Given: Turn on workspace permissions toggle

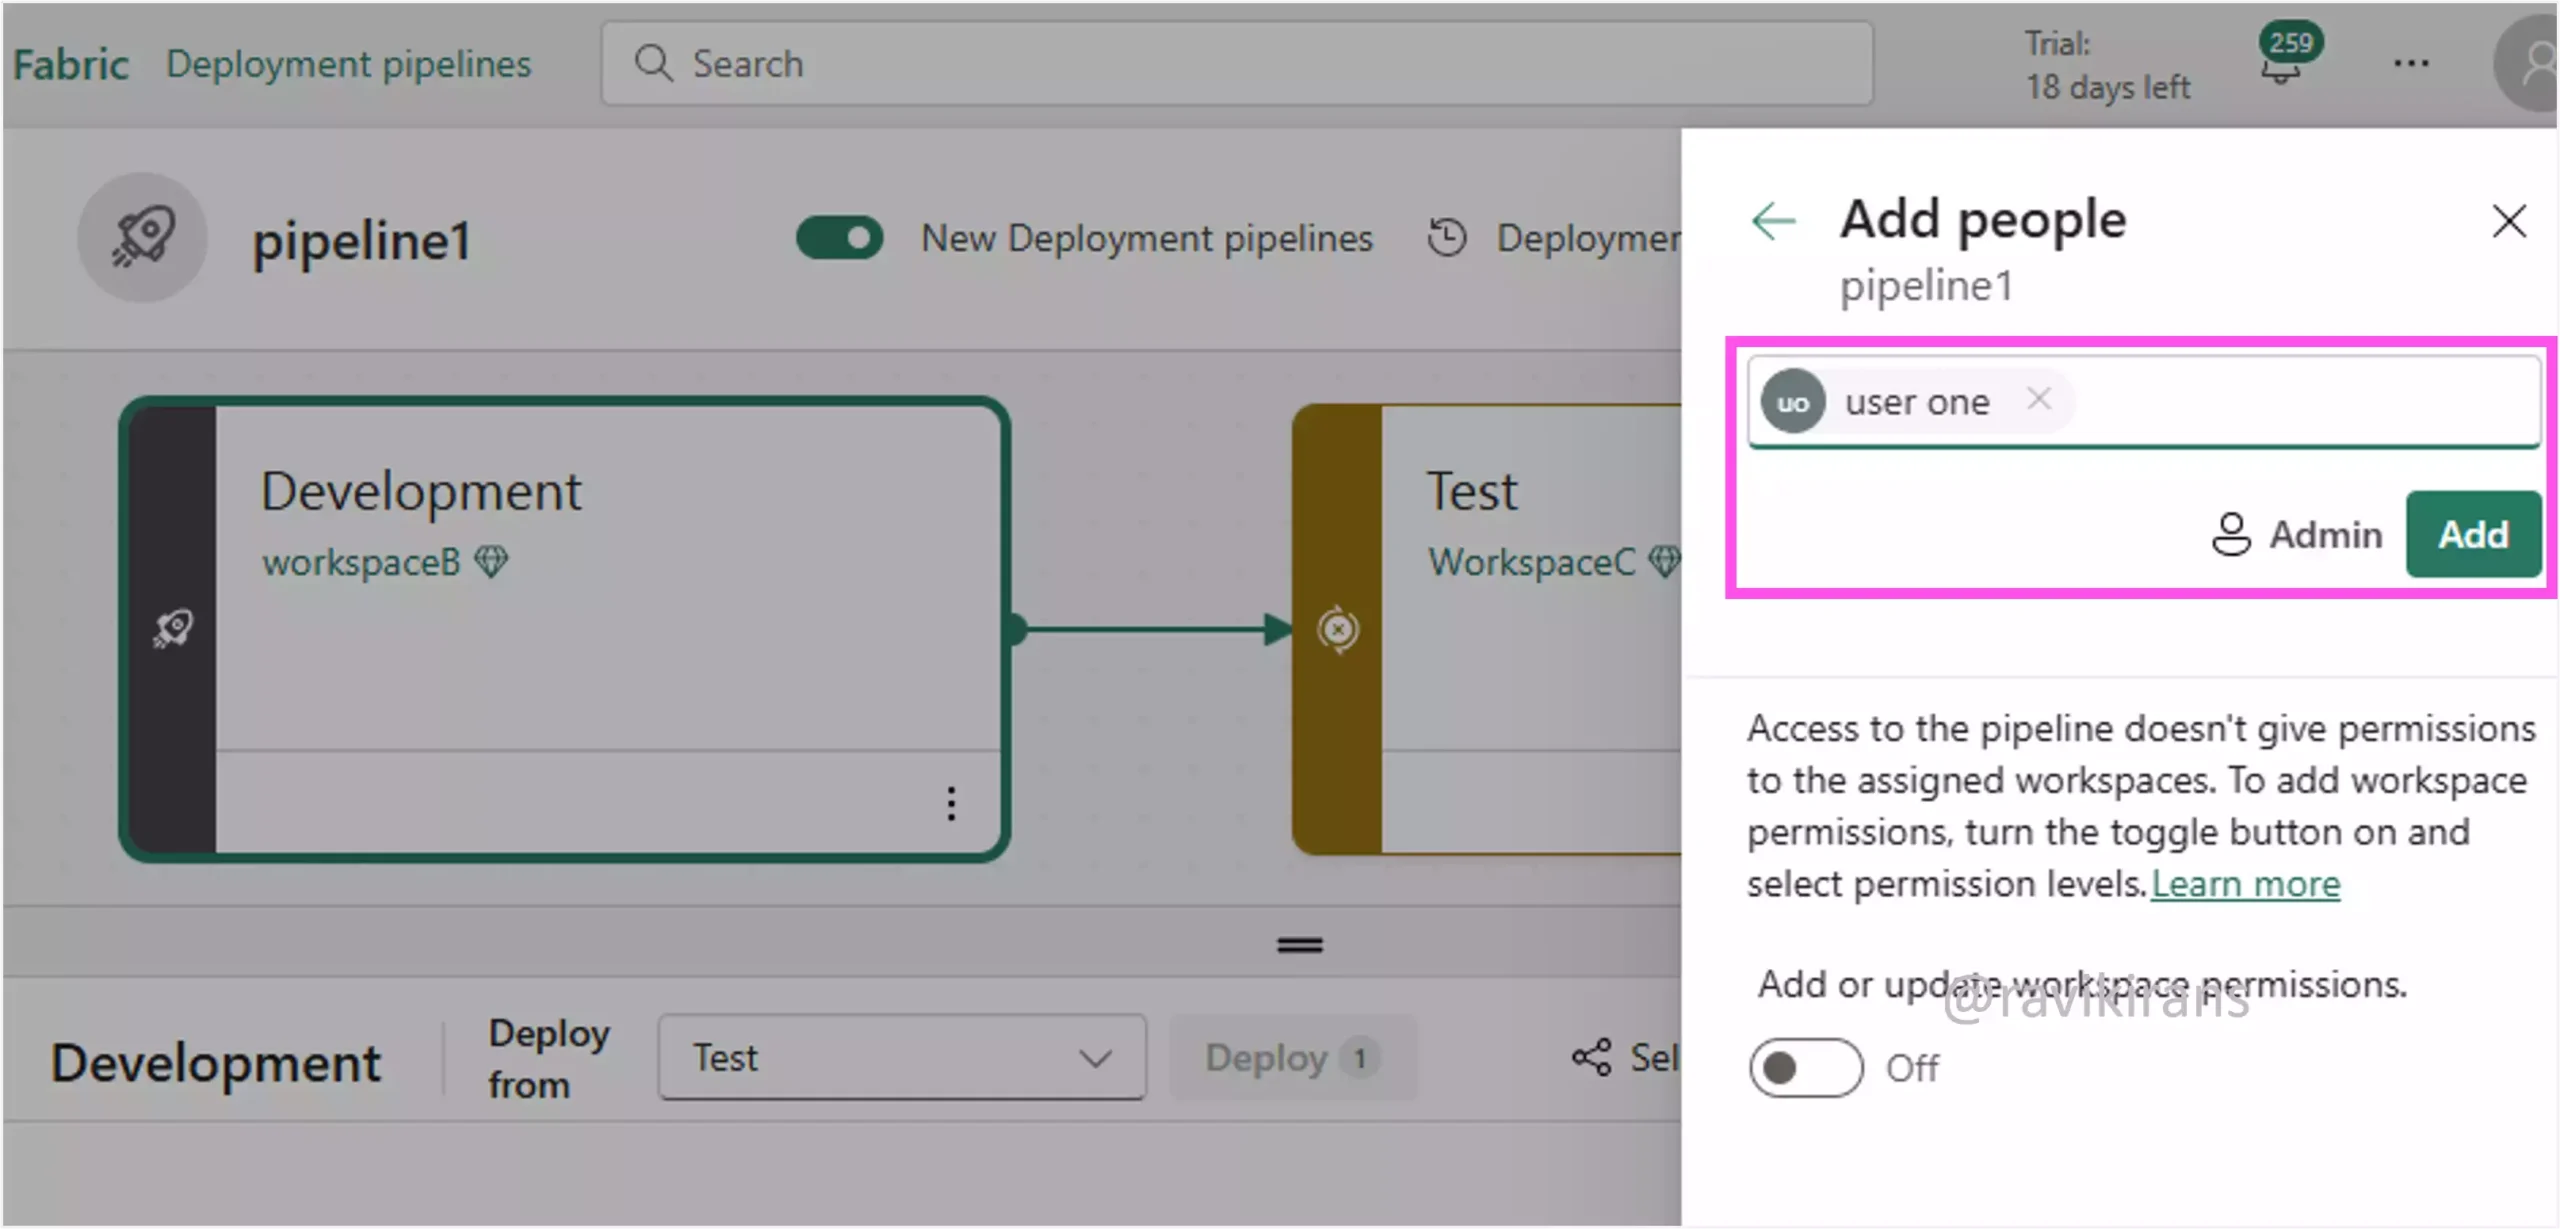Looking at the screenshot, I should pyautogui.click(x=1806, y=1068).
